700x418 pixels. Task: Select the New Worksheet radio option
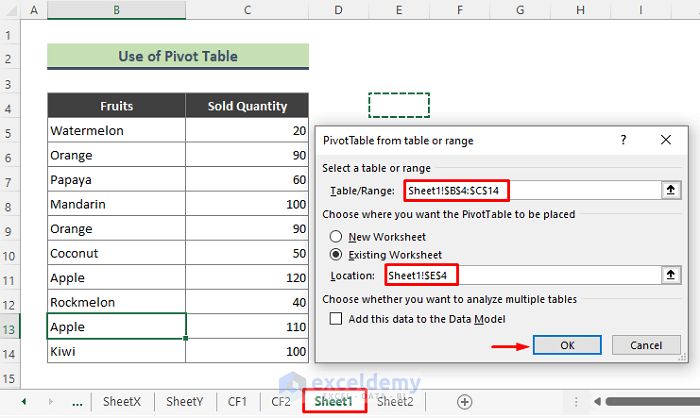pos(338,236)
